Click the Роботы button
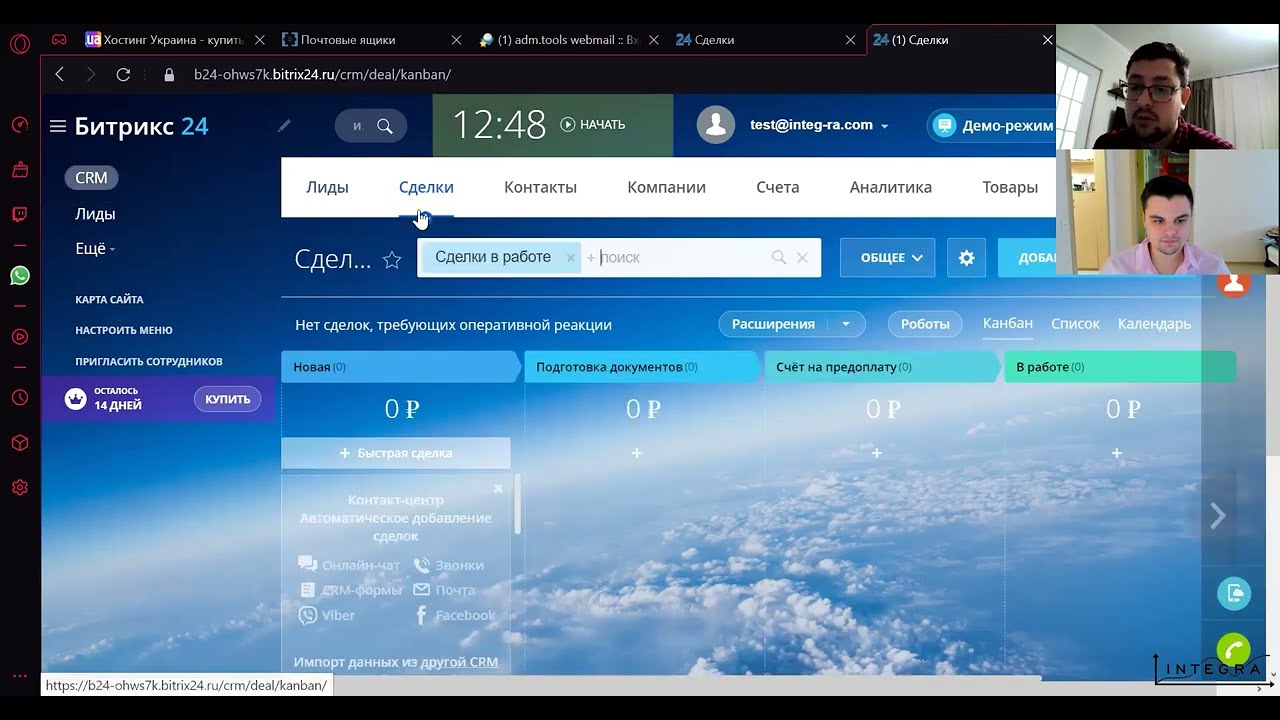The image size is (1280, 720). pos(924,324)
